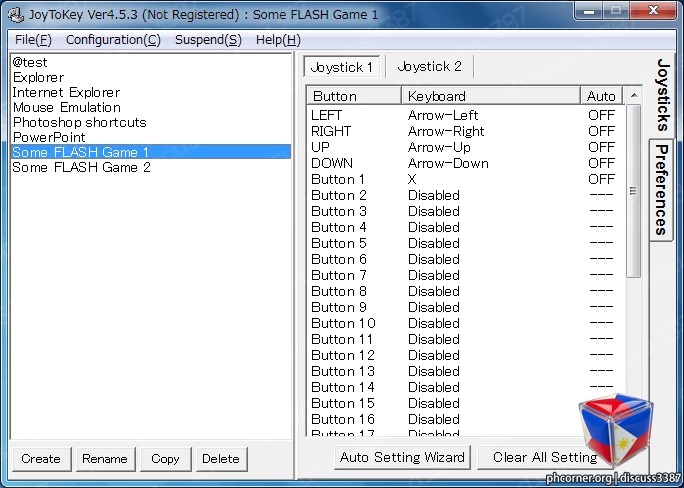Close the JoyToKey window
Image resolution: width=684 pixels, height=488 pixels.
pos(654,10)
